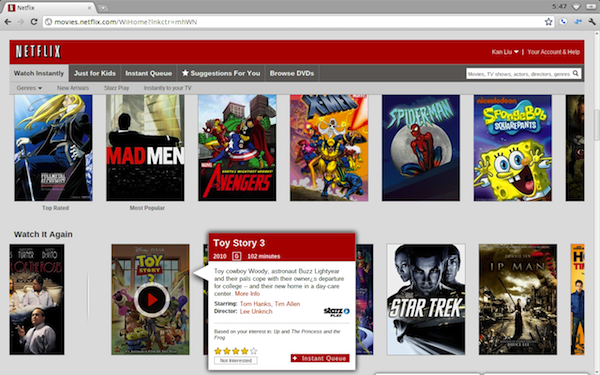Switch to the Just for Kids tab
Viewport: 600px width, 375px height.
(95, 73)
